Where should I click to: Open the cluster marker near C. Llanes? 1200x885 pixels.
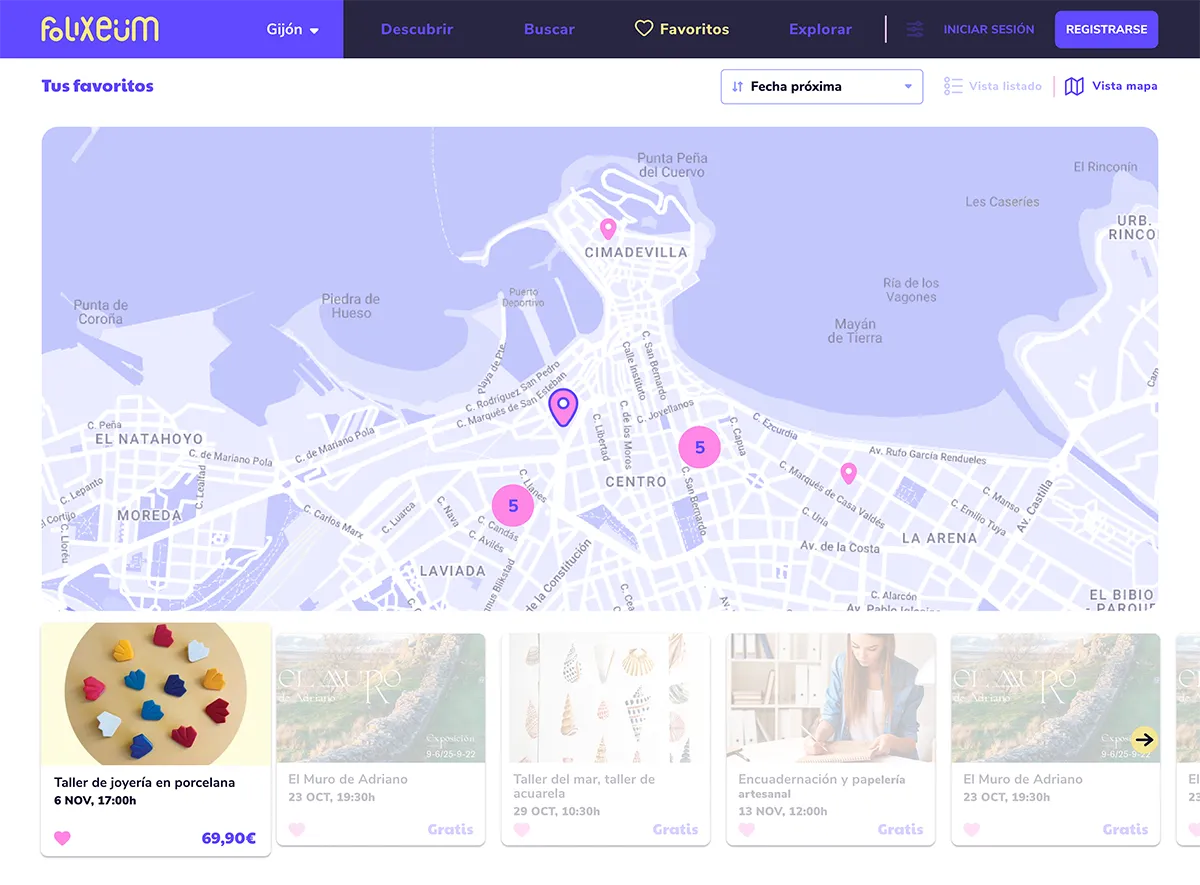click(x=513, y=506)
